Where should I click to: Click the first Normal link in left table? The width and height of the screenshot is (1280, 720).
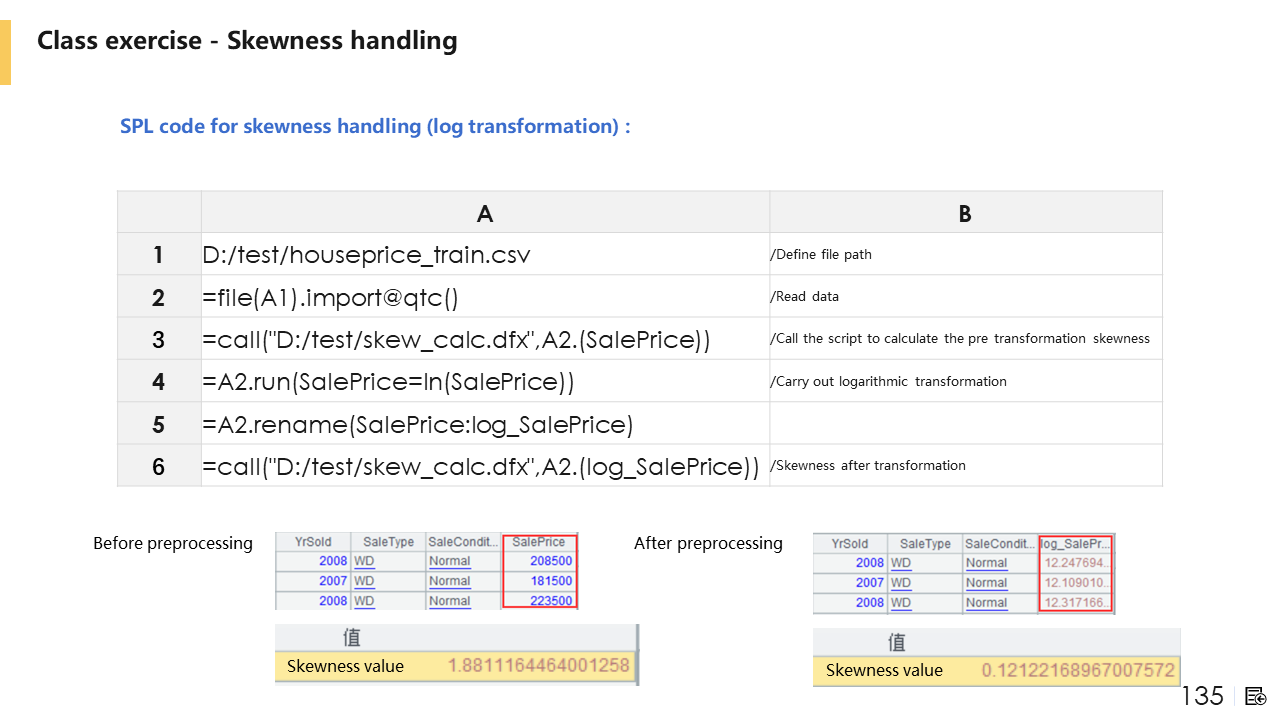pos(449,561)
